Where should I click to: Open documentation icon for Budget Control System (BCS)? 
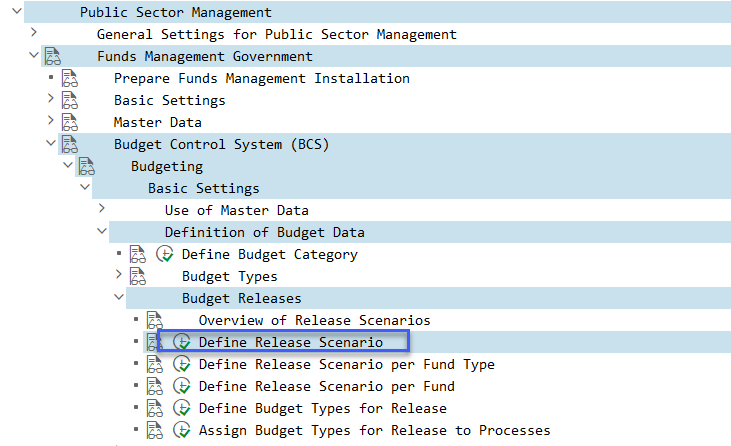[70, 144]
